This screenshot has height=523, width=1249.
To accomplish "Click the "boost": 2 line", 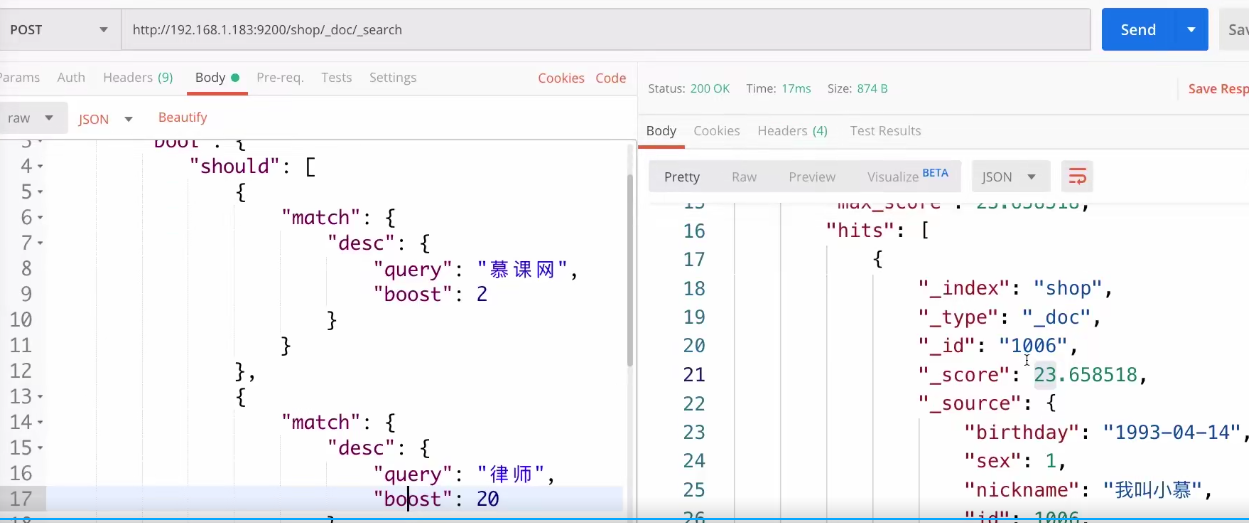I will 430,295.
